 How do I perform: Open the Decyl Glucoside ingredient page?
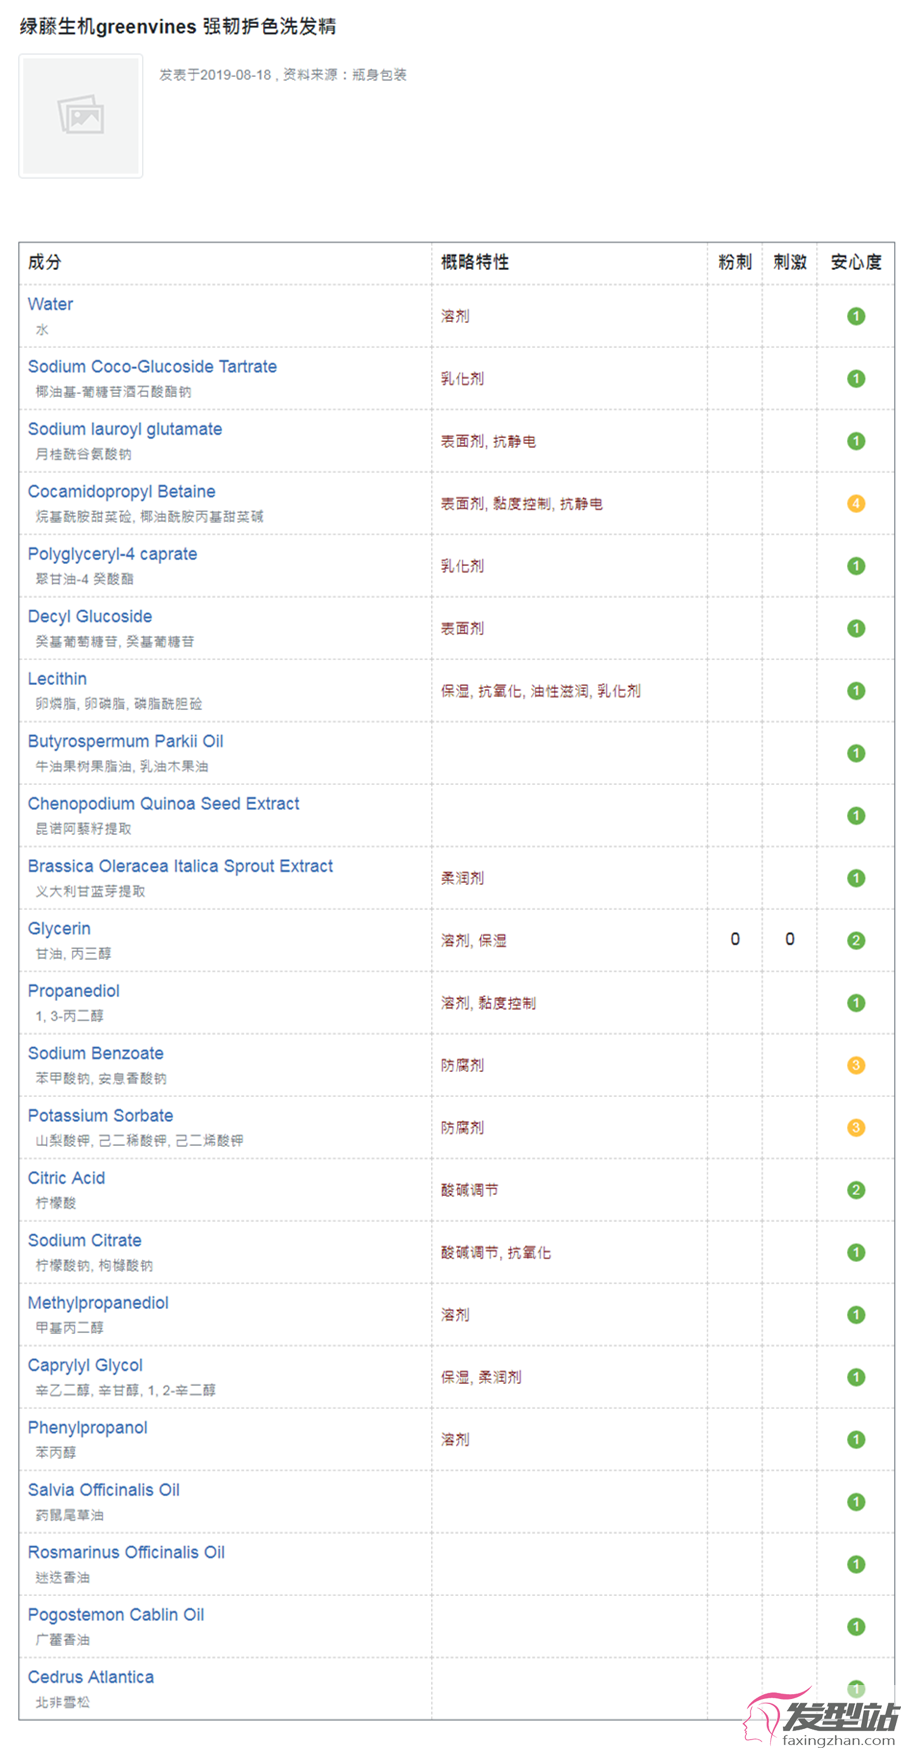click(x=90, y=617)
